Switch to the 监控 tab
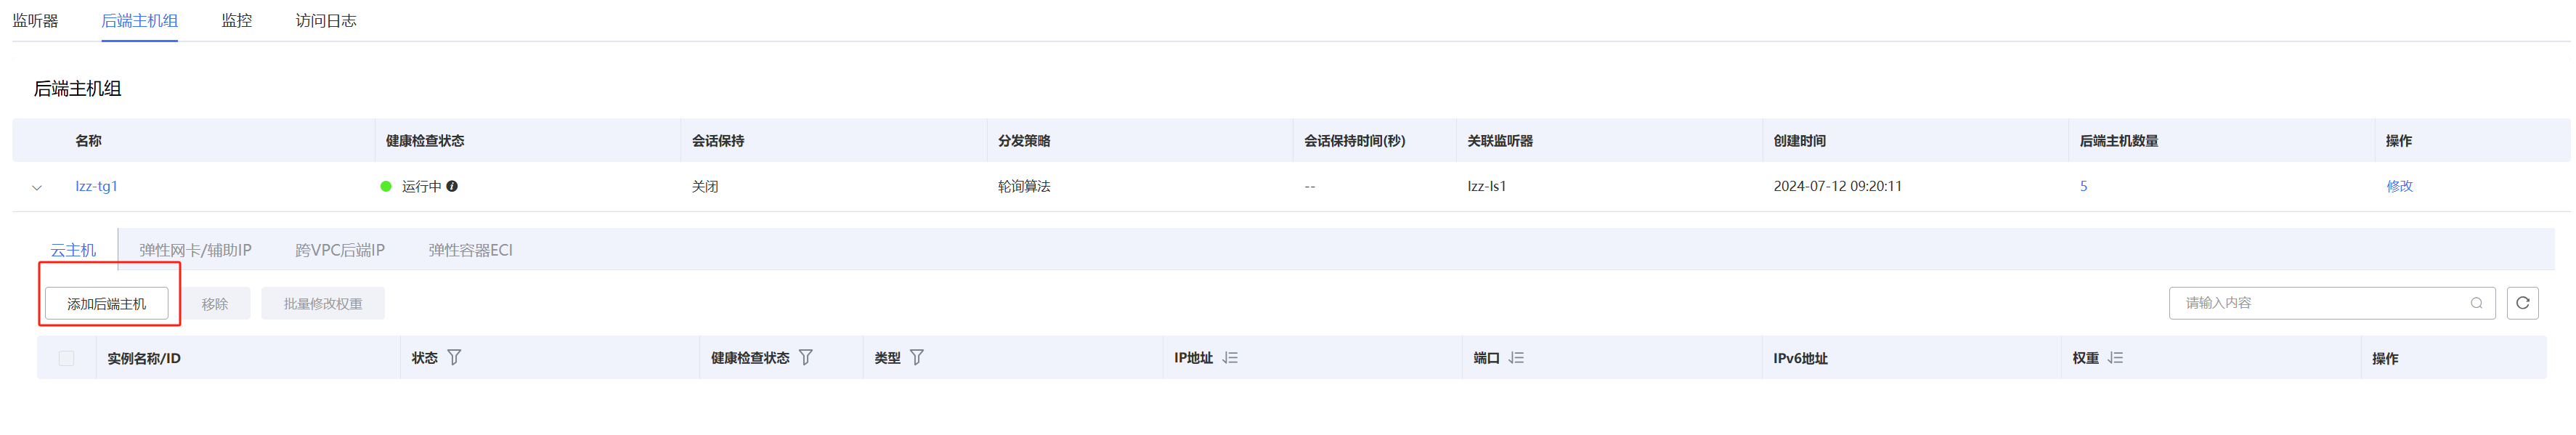The height and width of the screenshot is (435, 2576). [x=237, y=20]
